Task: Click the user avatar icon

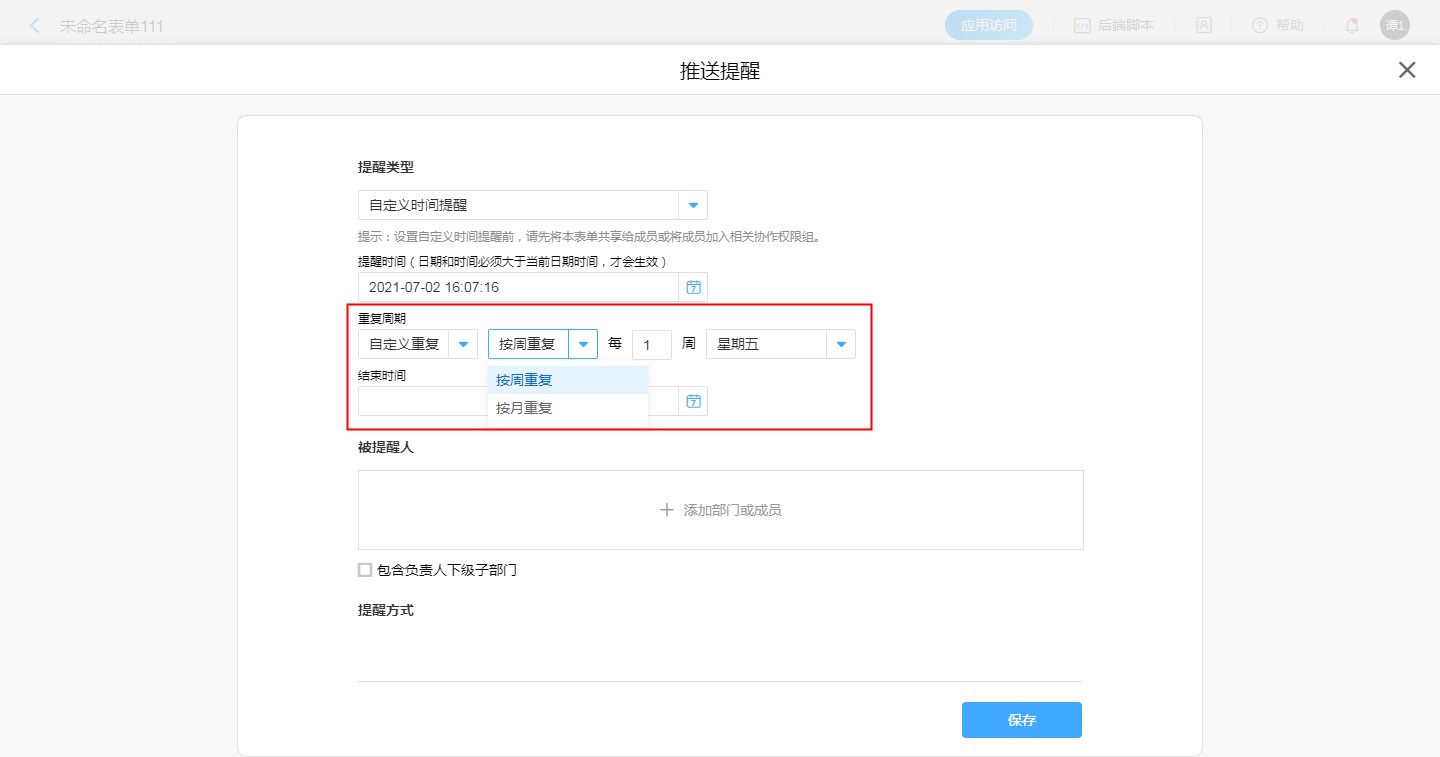Action: coord(1394,26)
